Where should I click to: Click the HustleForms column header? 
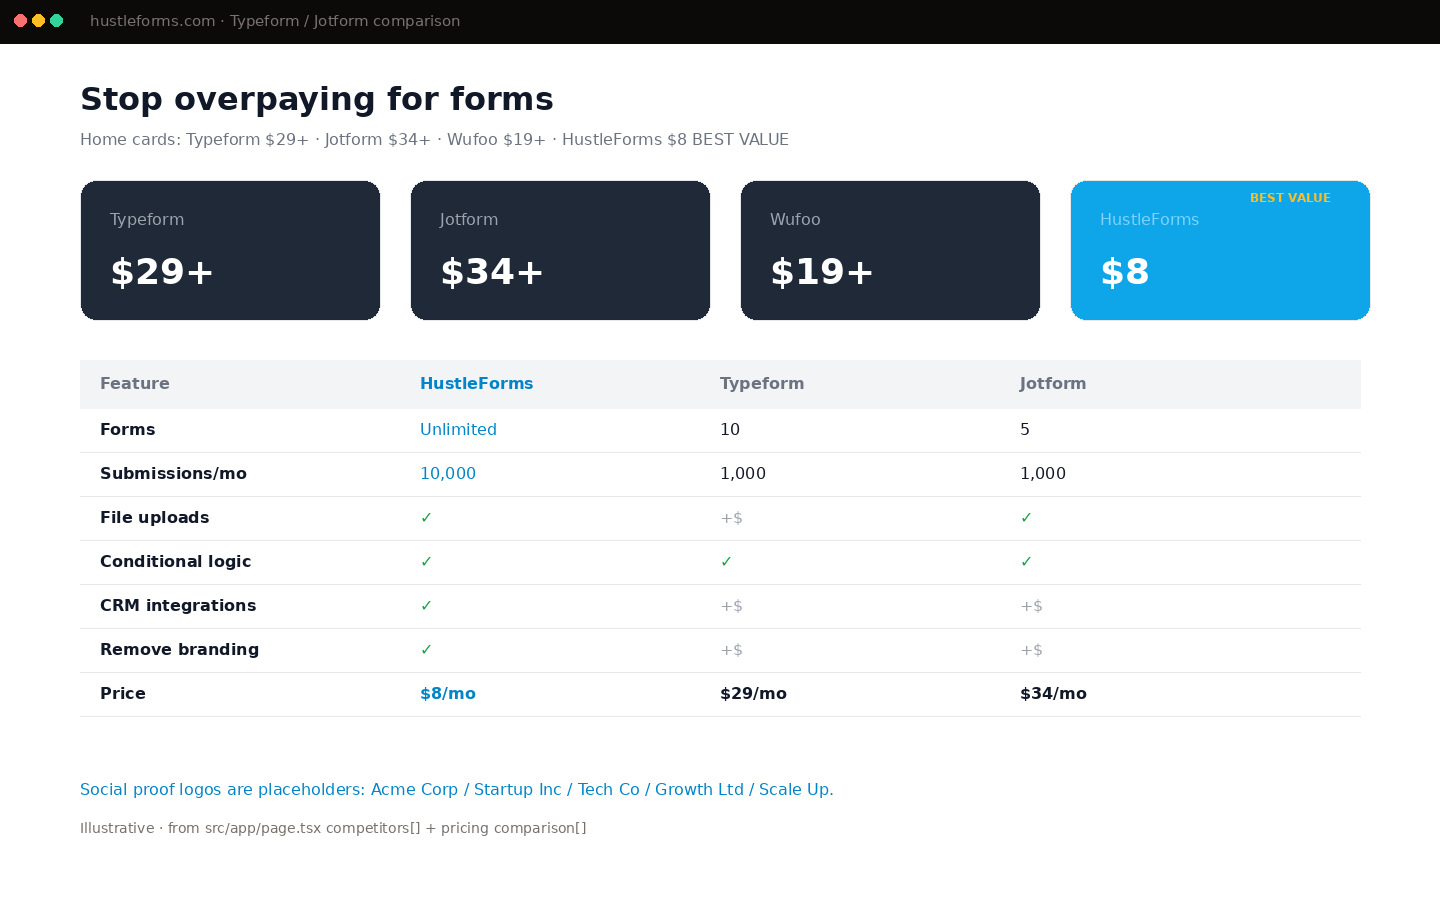point(476,384)
